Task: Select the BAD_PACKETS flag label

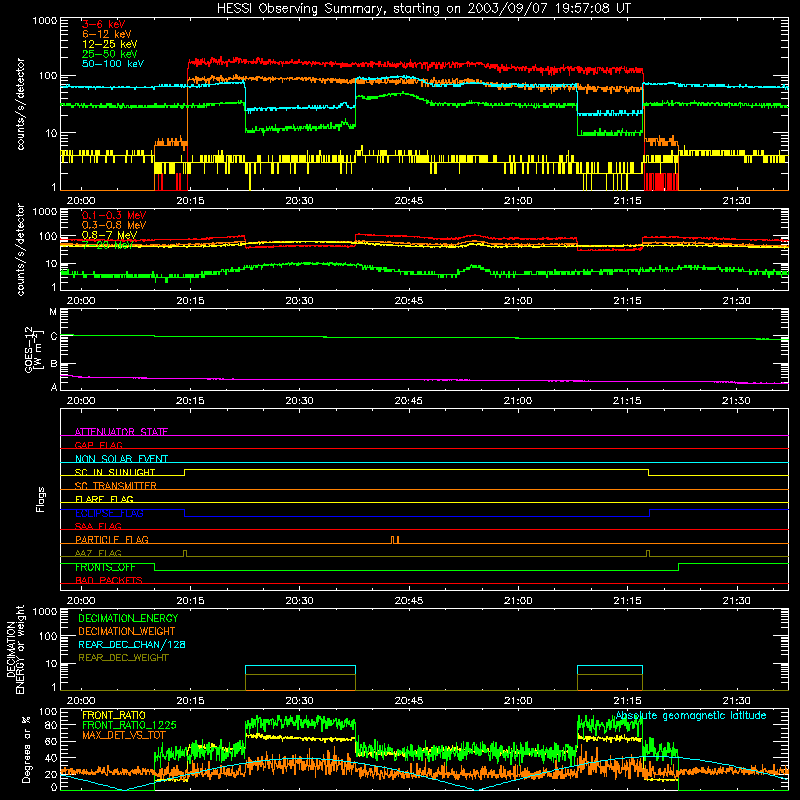Action: 109,580
